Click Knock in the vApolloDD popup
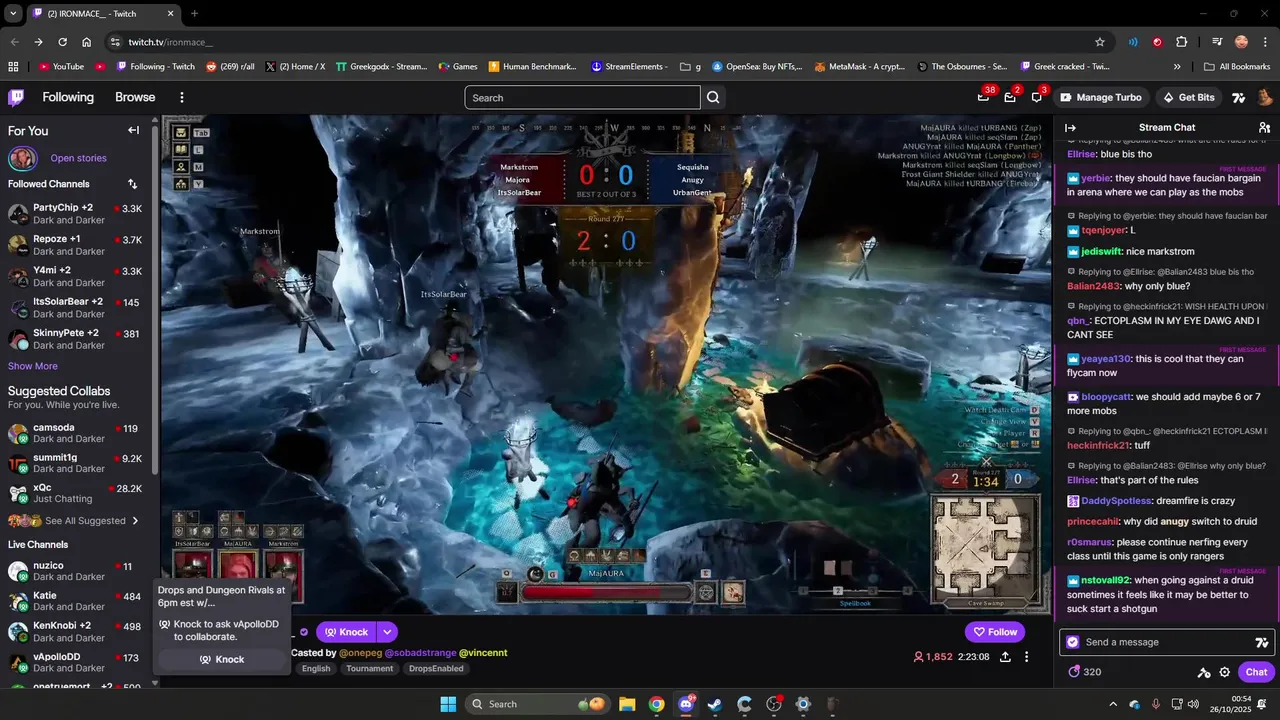1280x720 pixels. point(221,659)
